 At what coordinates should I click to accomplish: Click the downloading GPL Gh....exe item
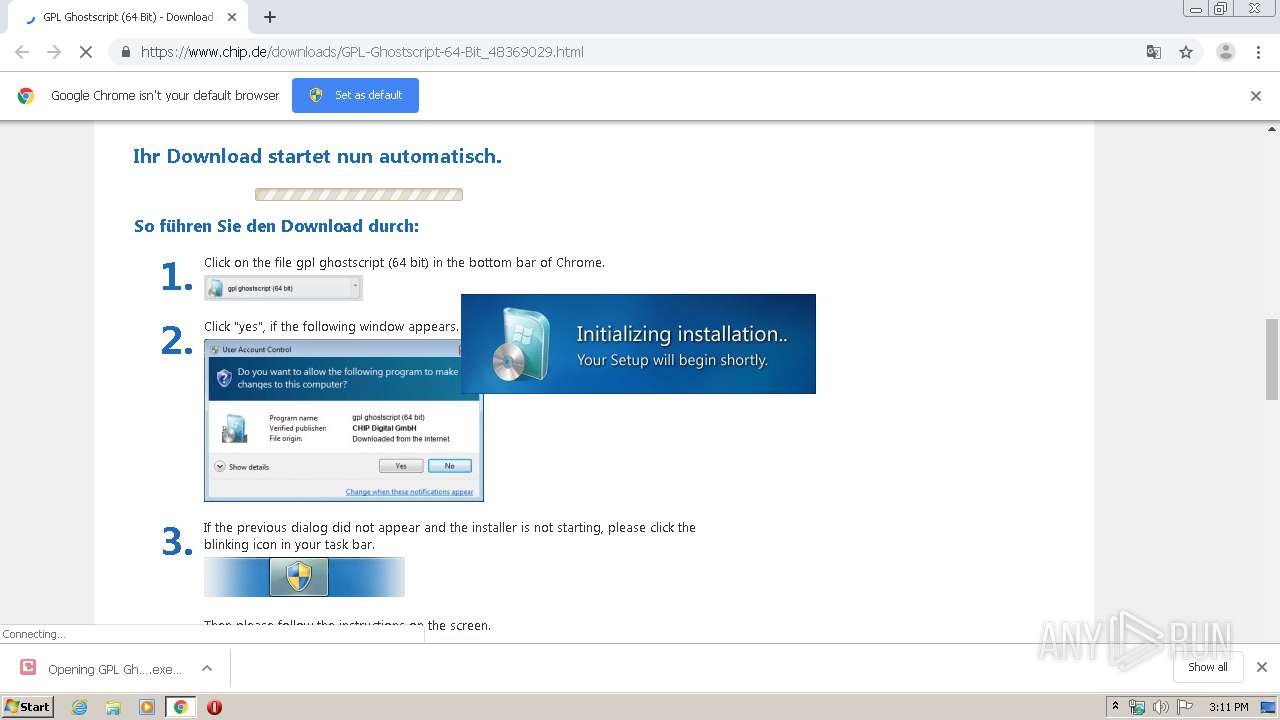115,669
